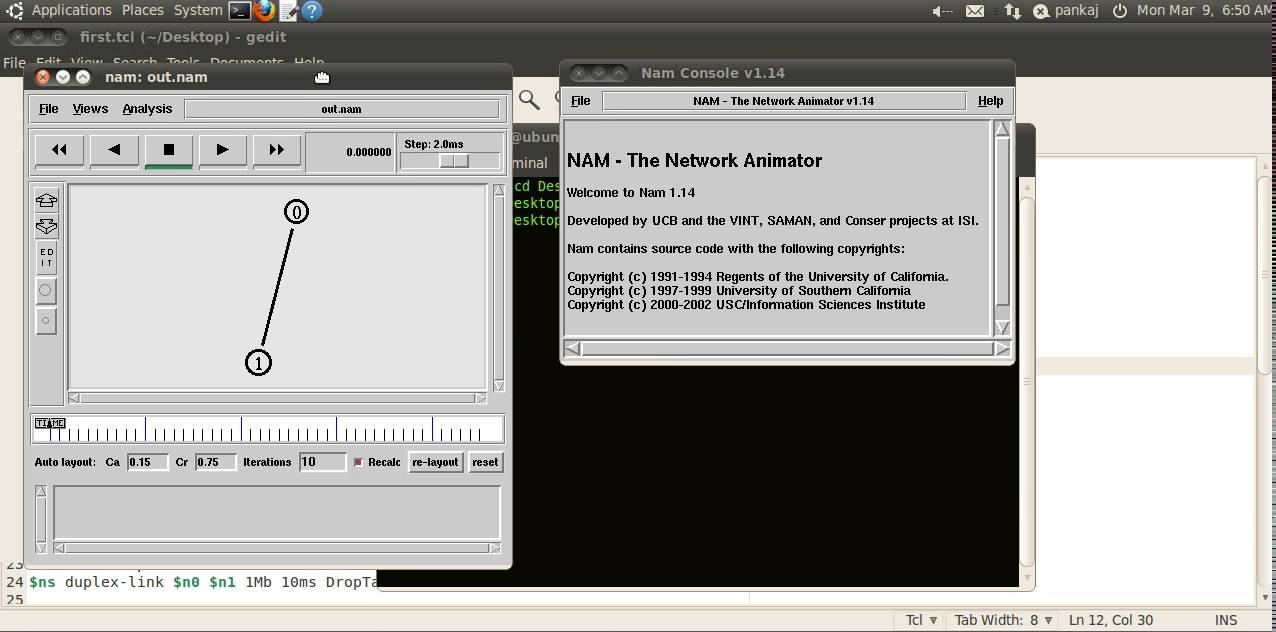Click the zoom in icon in nam sidebar
The height and width of the screenshot is (632, 1276).
(x=46, y=200)
